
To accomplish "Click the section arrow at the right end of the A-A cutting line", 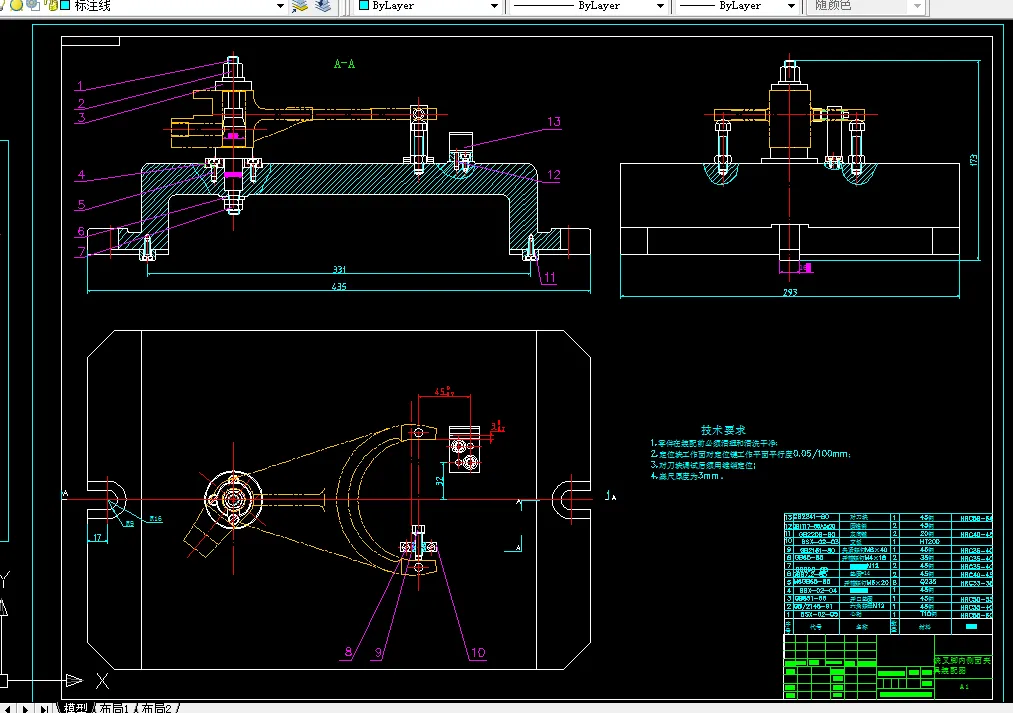I will [x=606, y=495].
